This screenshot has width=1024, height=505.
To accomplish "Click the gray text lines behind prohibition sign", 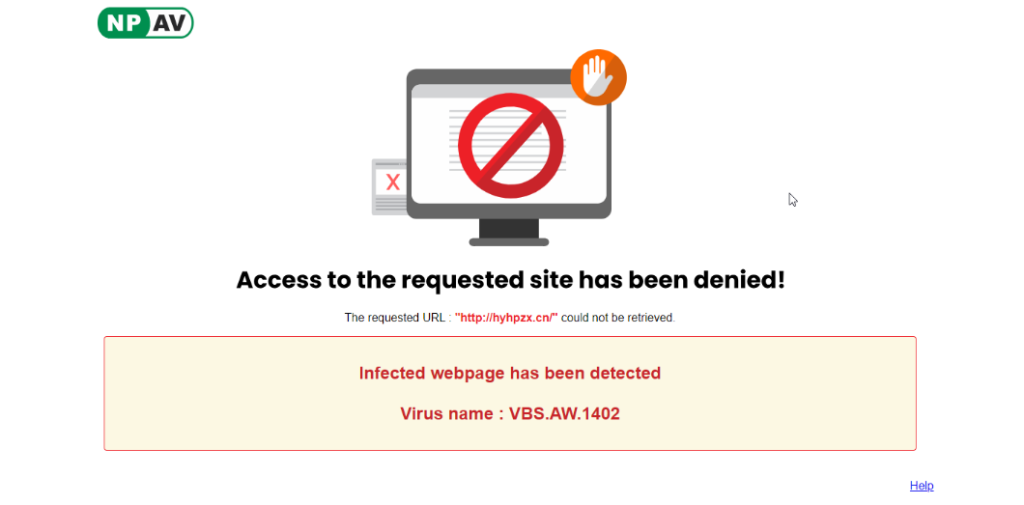I will pyautogui.click(x=507, y=140).
